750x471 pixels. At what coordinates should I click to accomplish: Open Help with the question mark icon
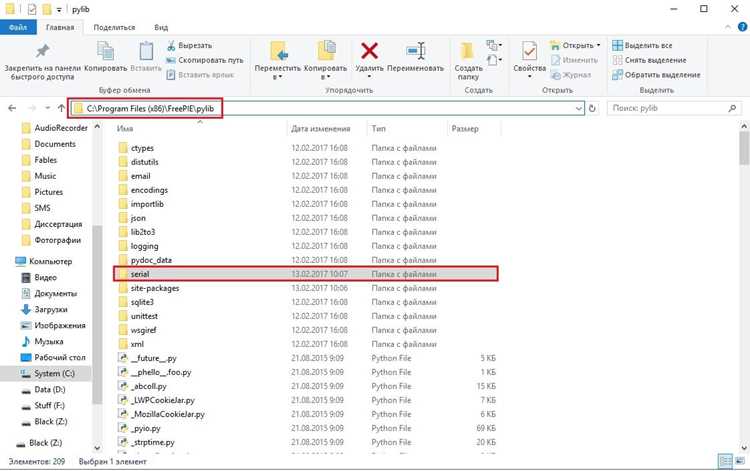[742, 27]
